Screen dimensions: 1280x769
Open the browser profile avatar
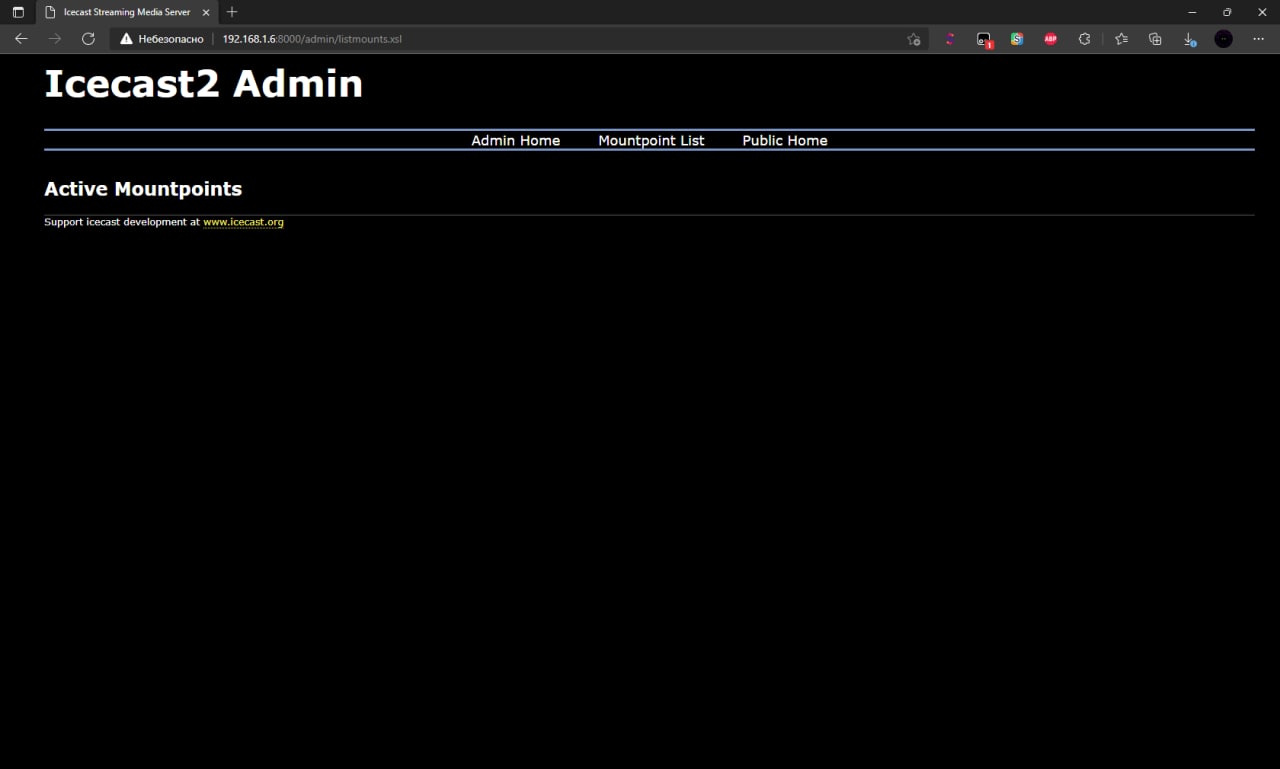click(1224, 39)
